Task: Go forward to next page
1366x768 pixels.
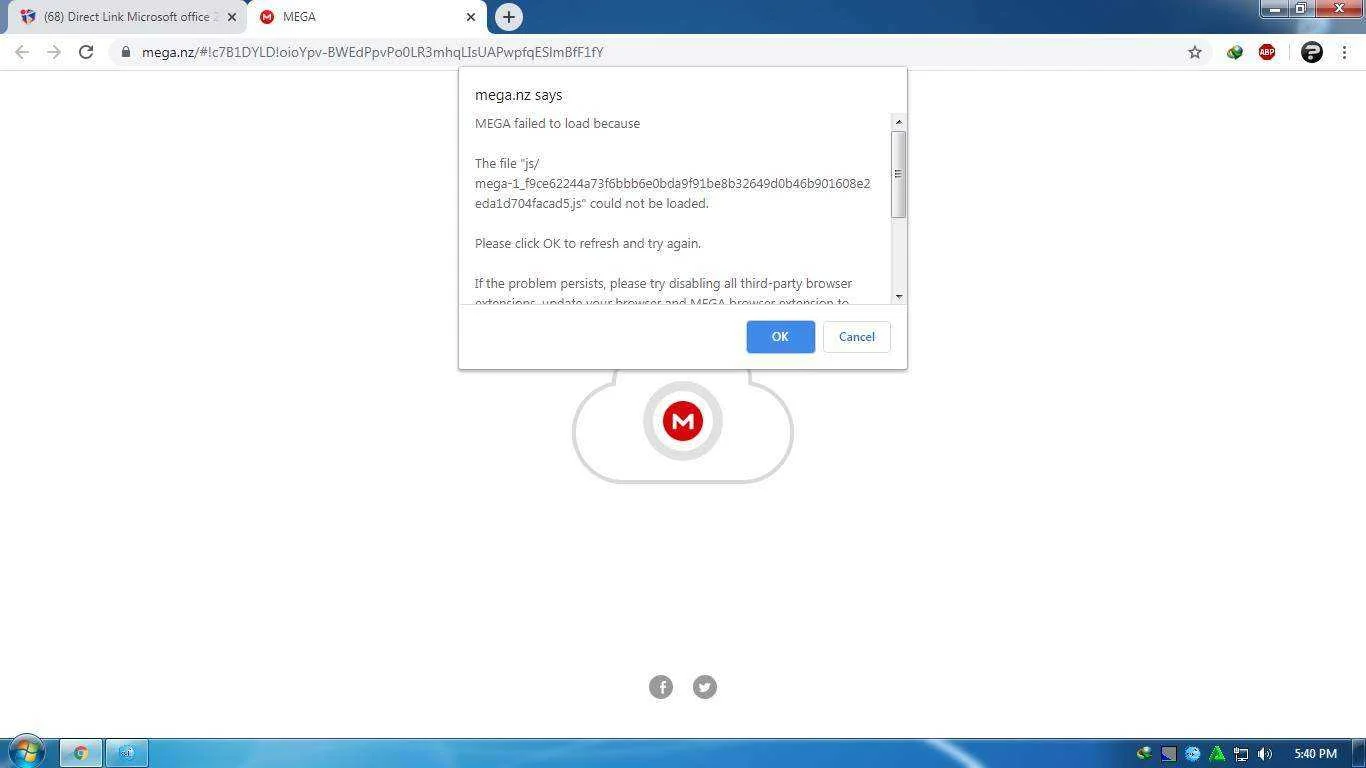Action: 54,52
